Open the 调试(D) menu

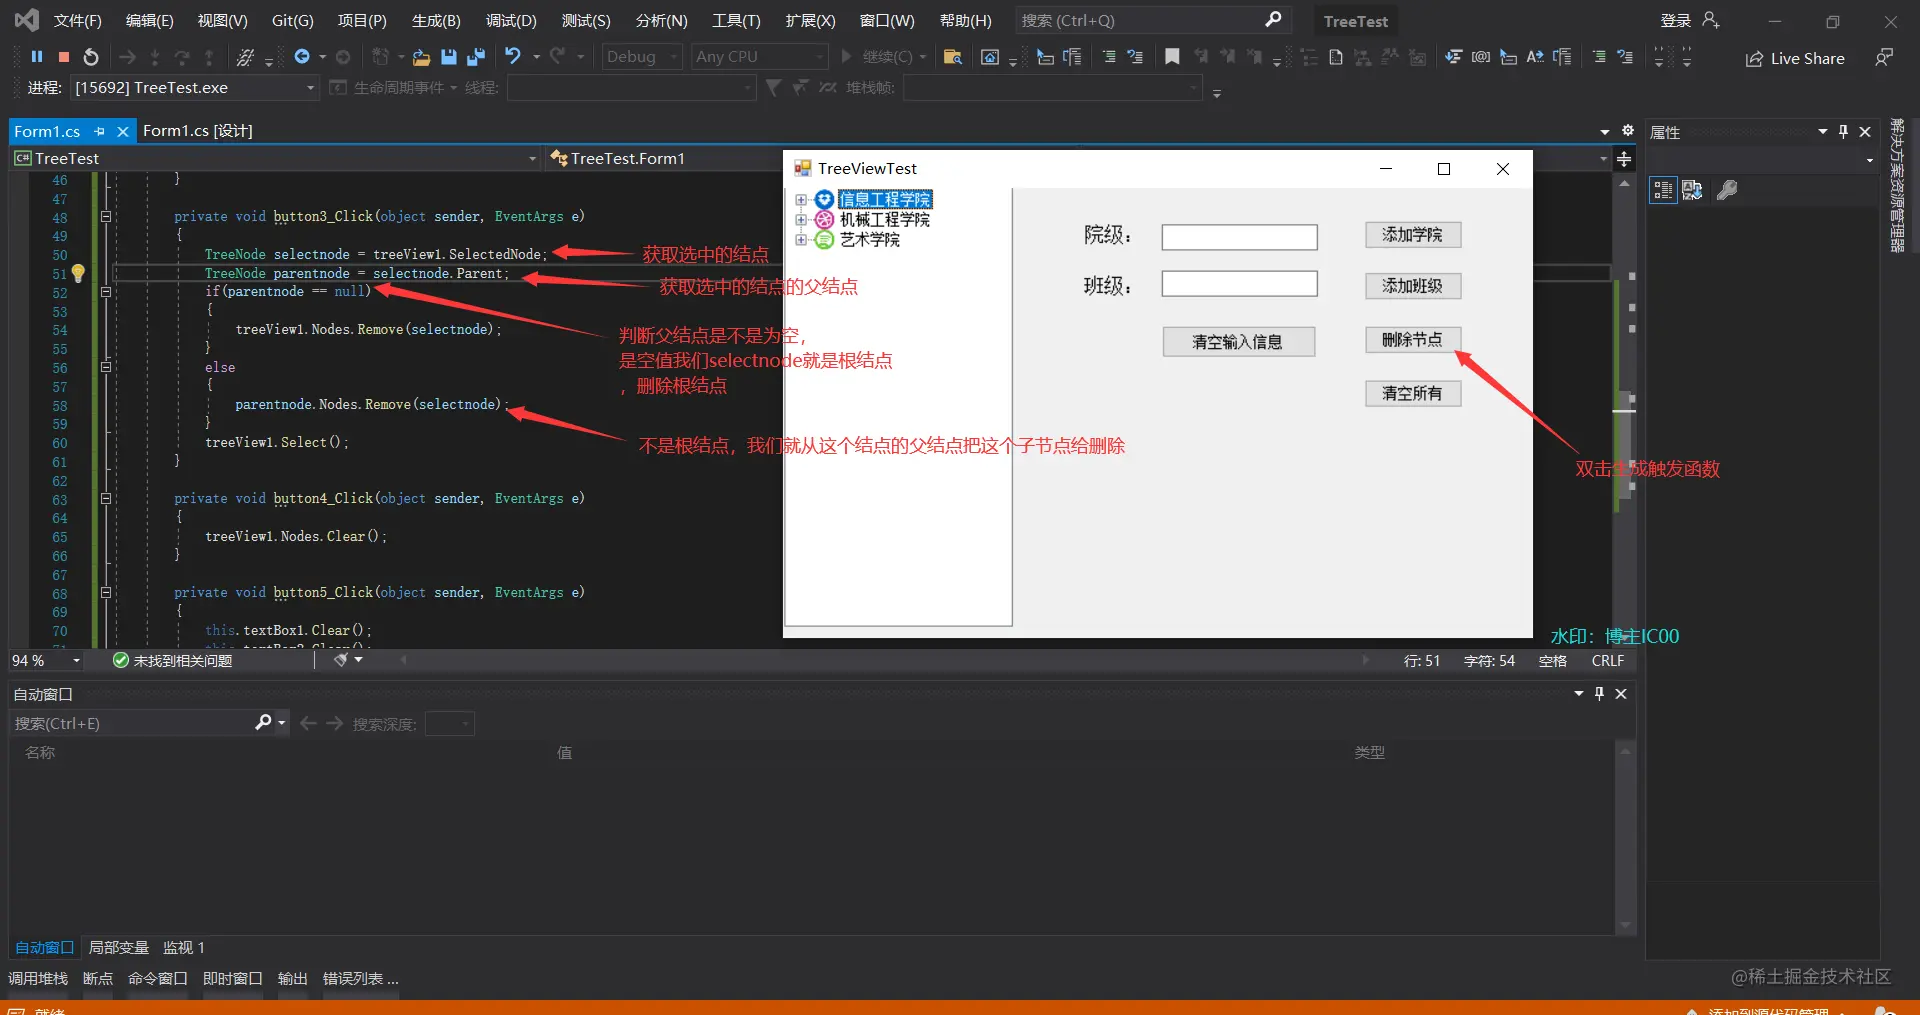click(511, 20)
